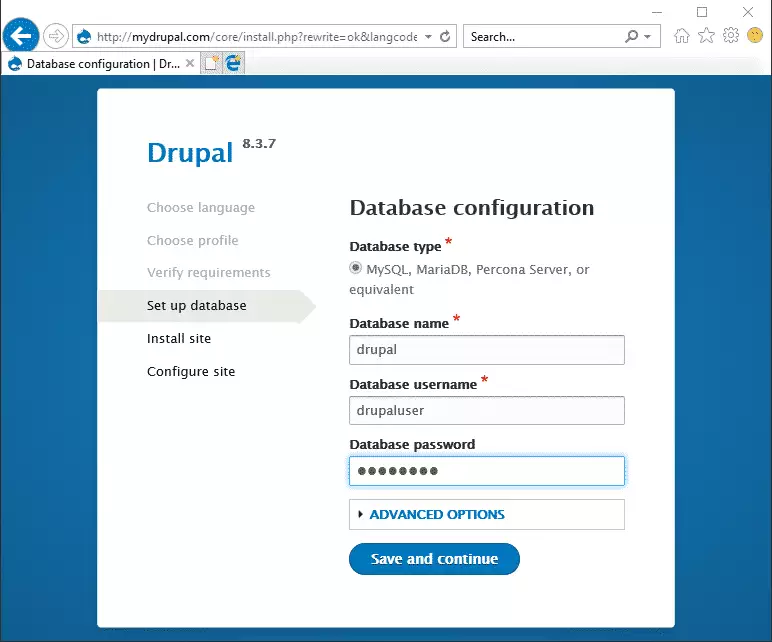Click the Database password field

coord(487,471)
